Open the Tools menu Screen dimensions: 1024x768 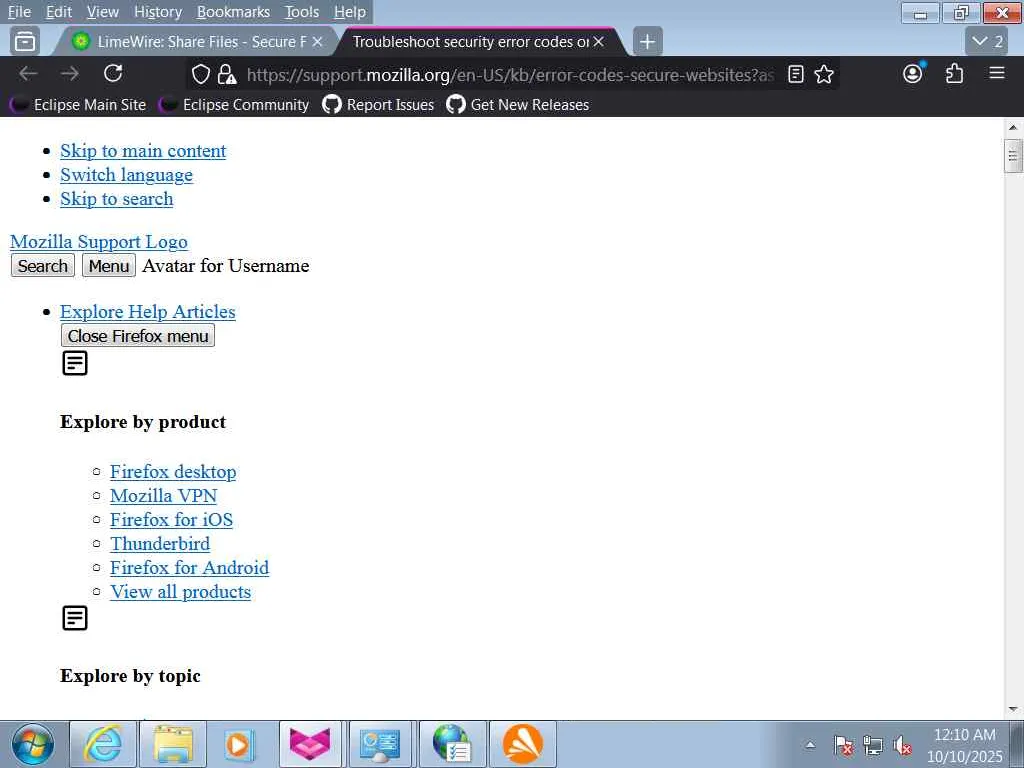click(302, 12)
